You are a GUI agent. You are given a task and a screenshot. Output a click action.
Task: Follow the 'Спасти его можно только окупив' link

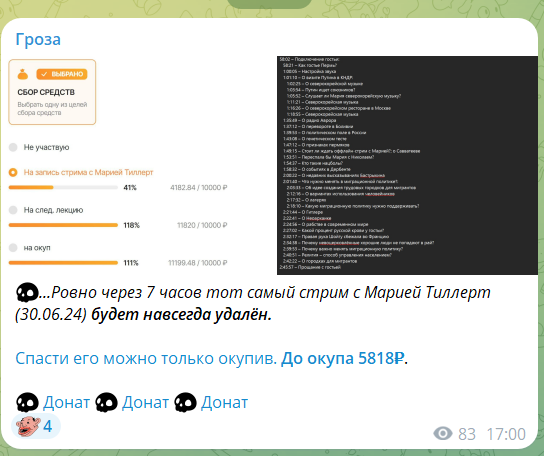(146, 358)
